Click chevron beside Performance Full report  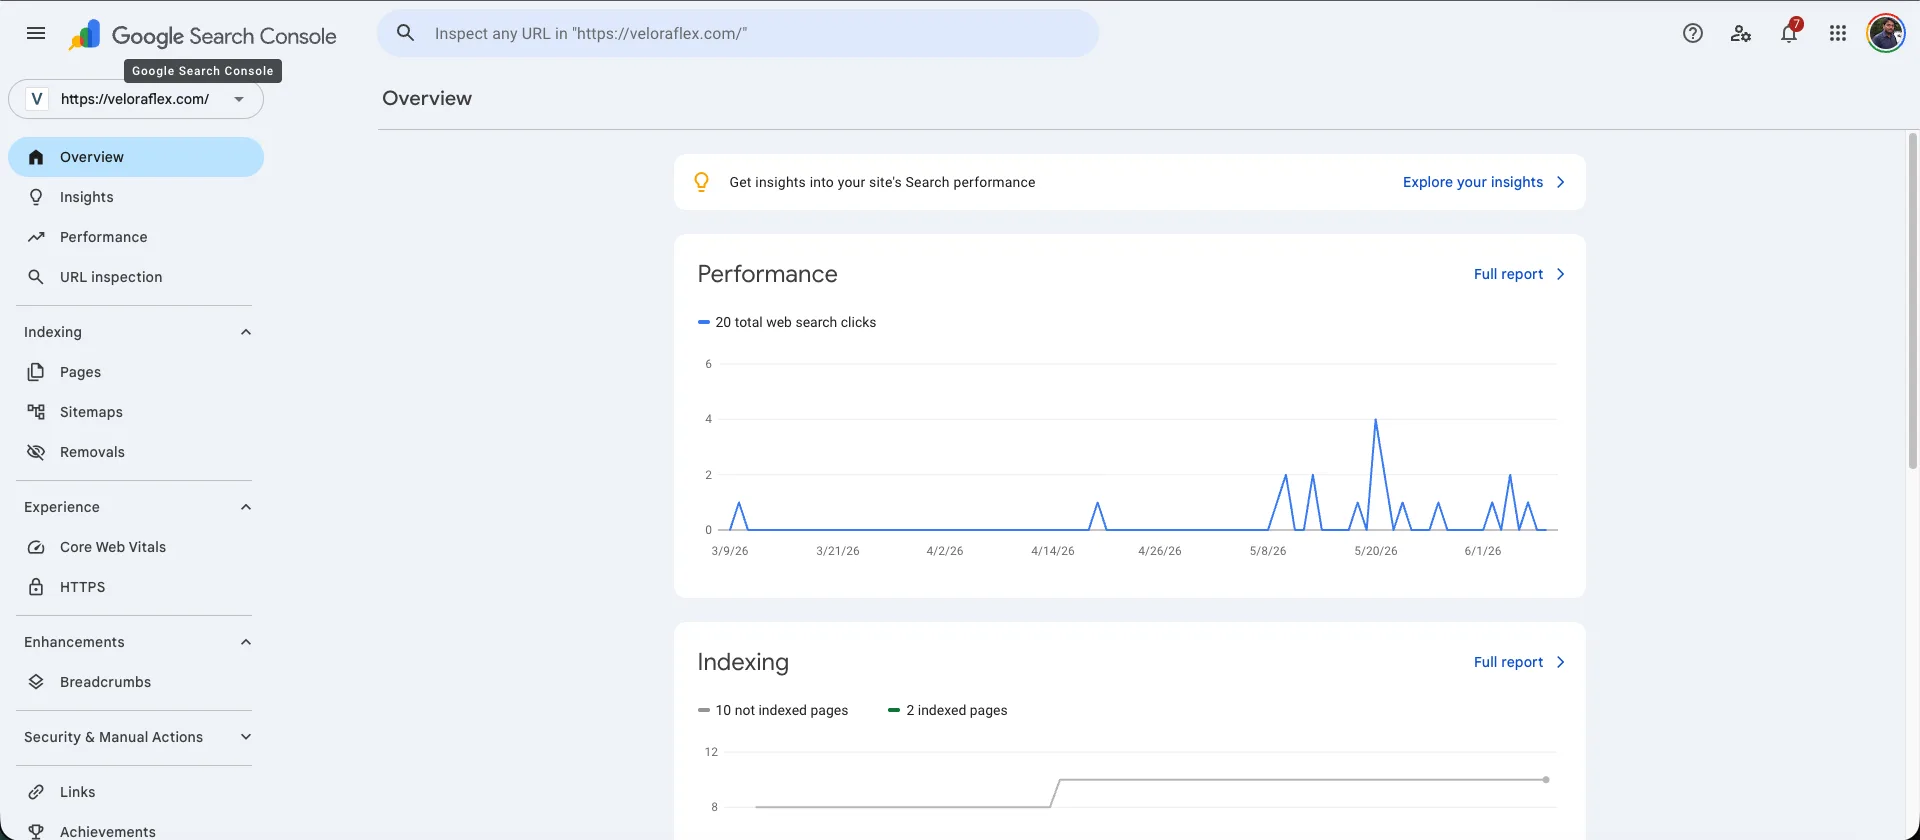coord(1560,274)
